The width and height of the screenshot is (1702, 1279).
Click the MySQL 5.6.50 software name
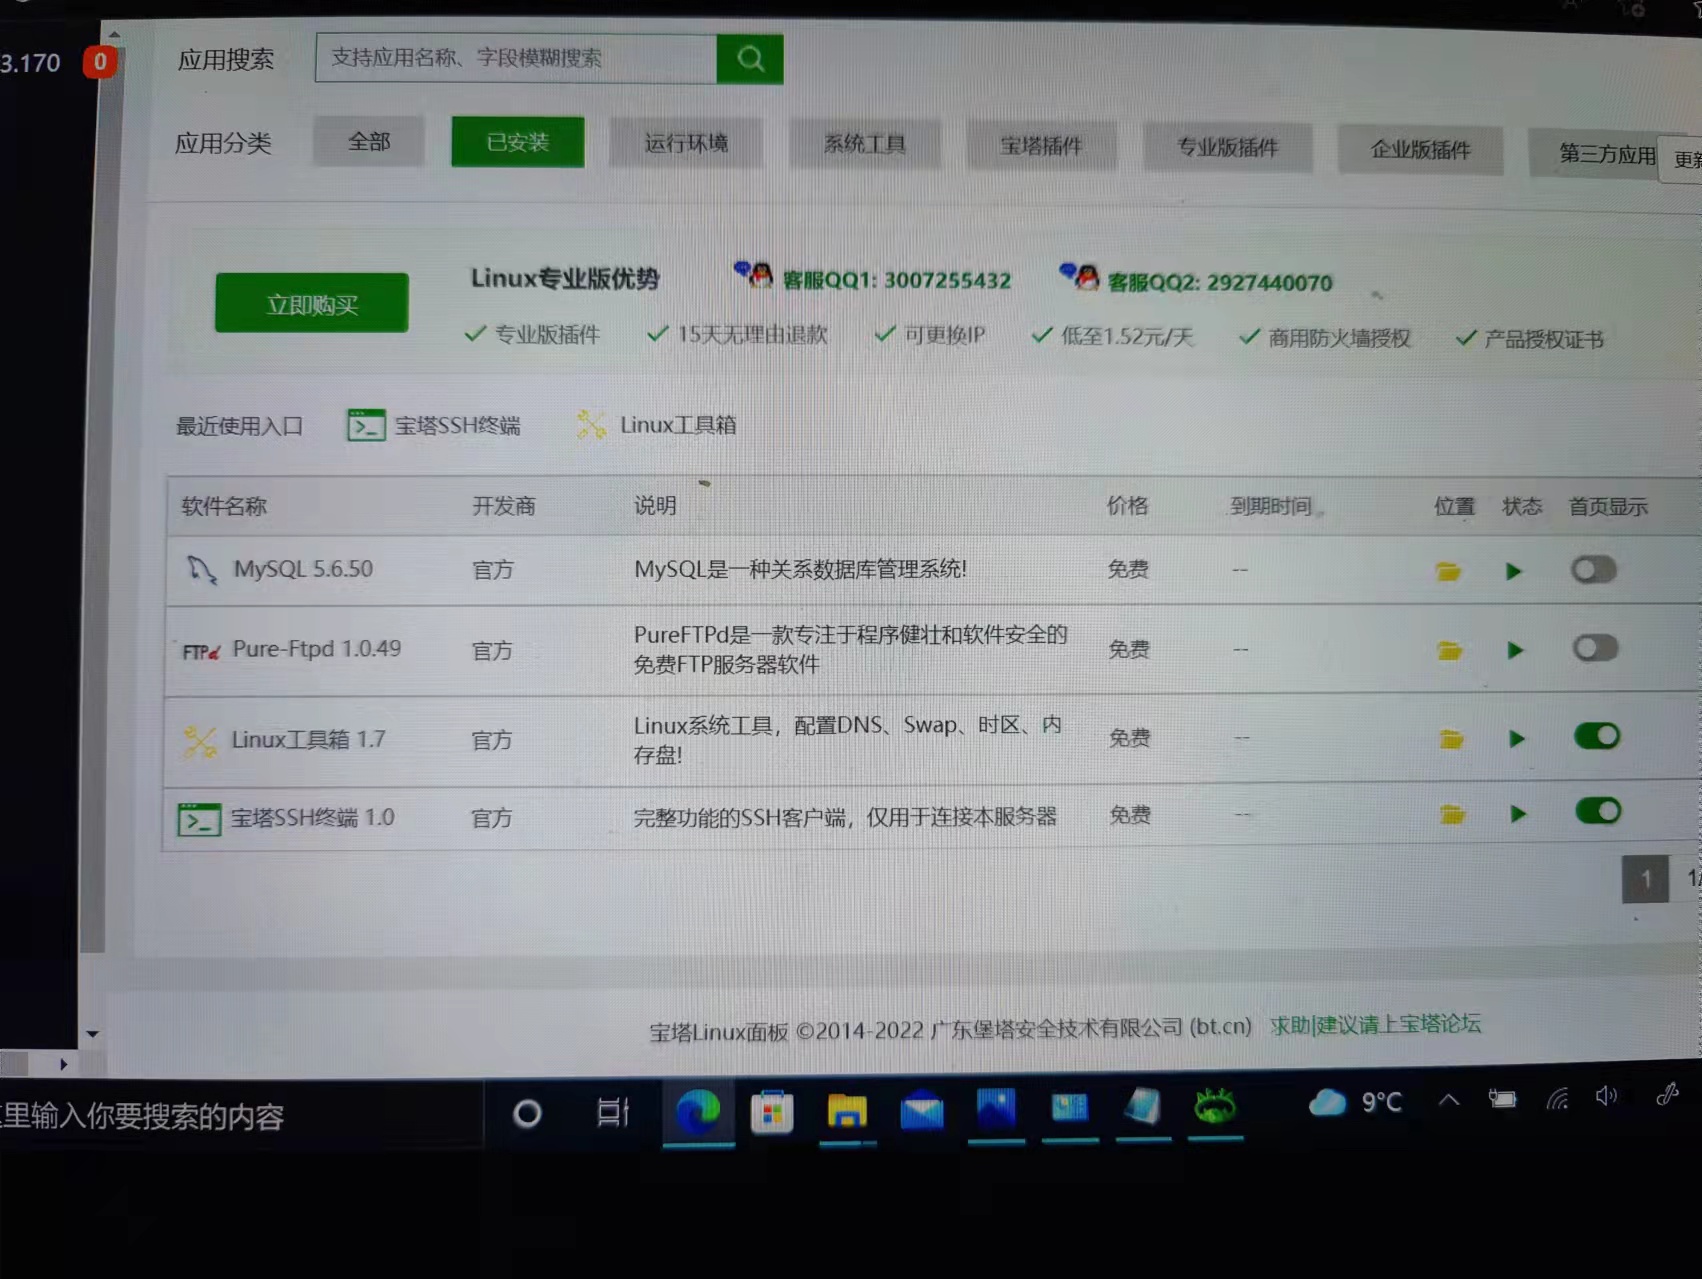pyautogui.click(x=303, y=569)
